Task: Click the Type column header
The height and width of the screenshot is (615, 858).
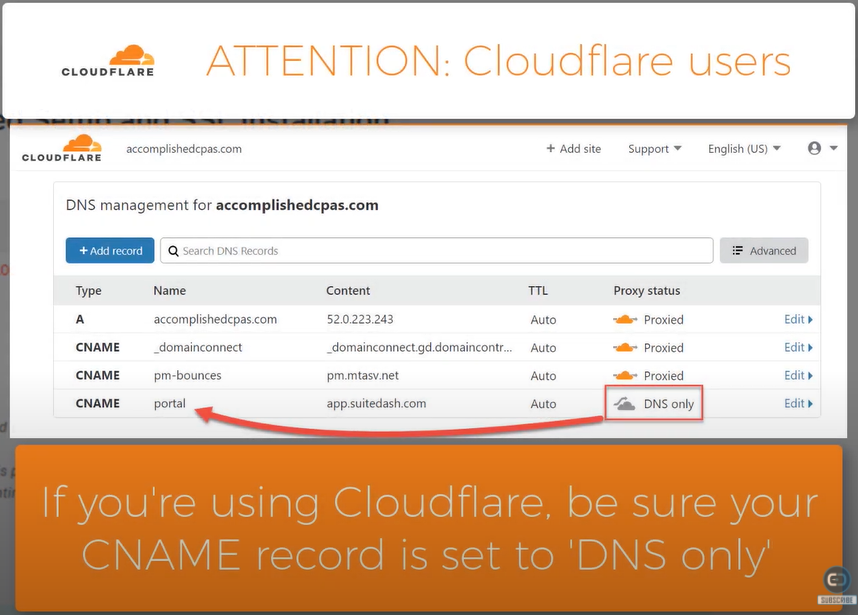Action: (x=89, y=291)
